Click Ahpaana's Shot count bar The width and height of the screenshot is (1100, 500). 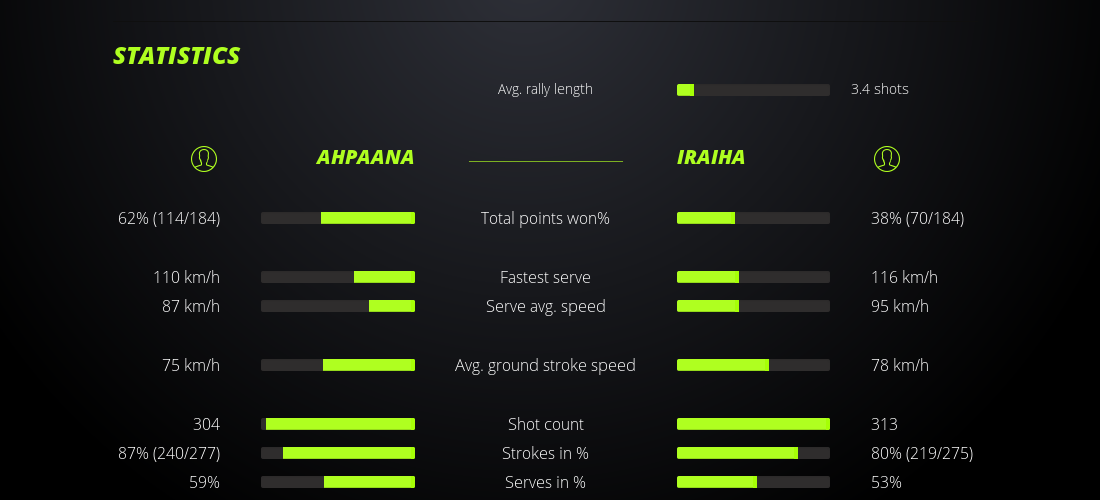pos(338,424)
